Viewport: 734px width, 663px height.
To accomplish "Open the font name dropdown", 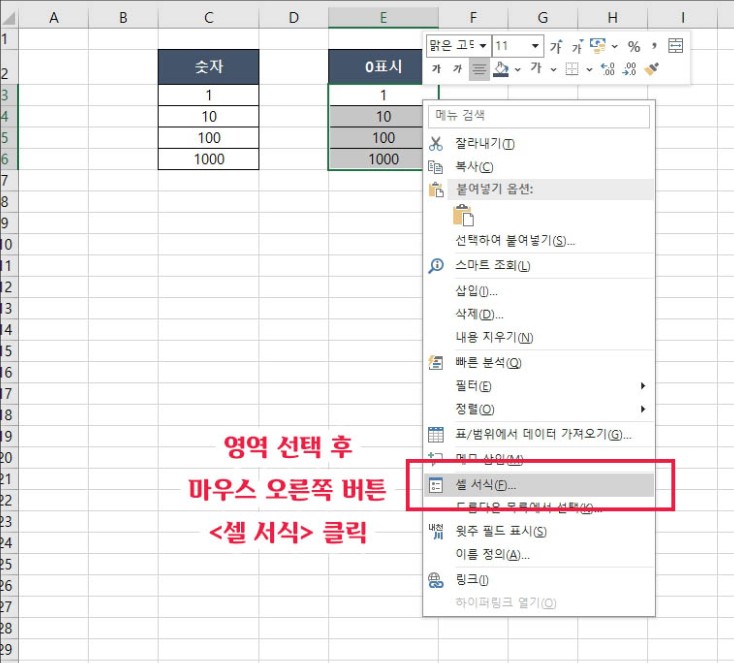I will point(484,46).
